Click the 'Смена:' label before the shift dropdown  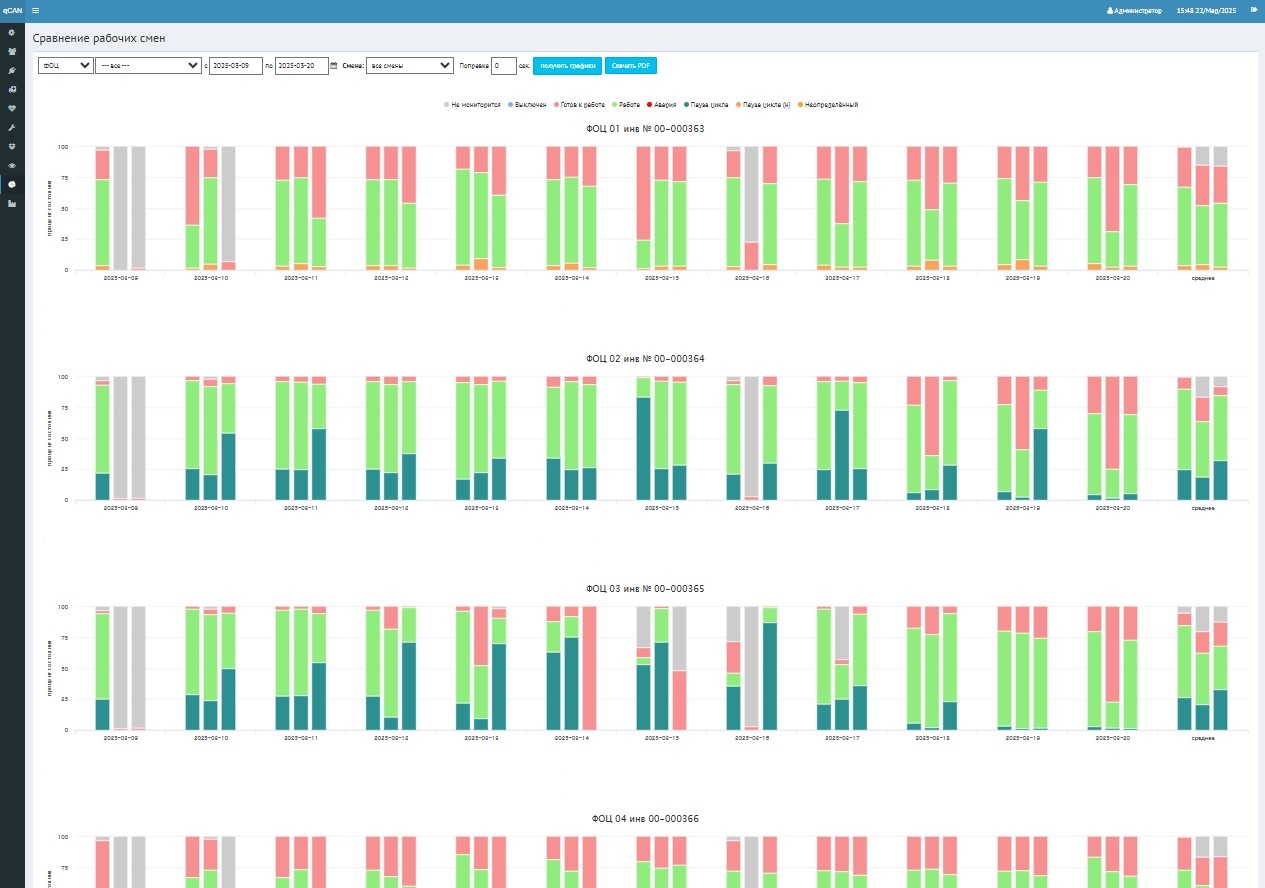pyautogui.click(x=353, y=66)
